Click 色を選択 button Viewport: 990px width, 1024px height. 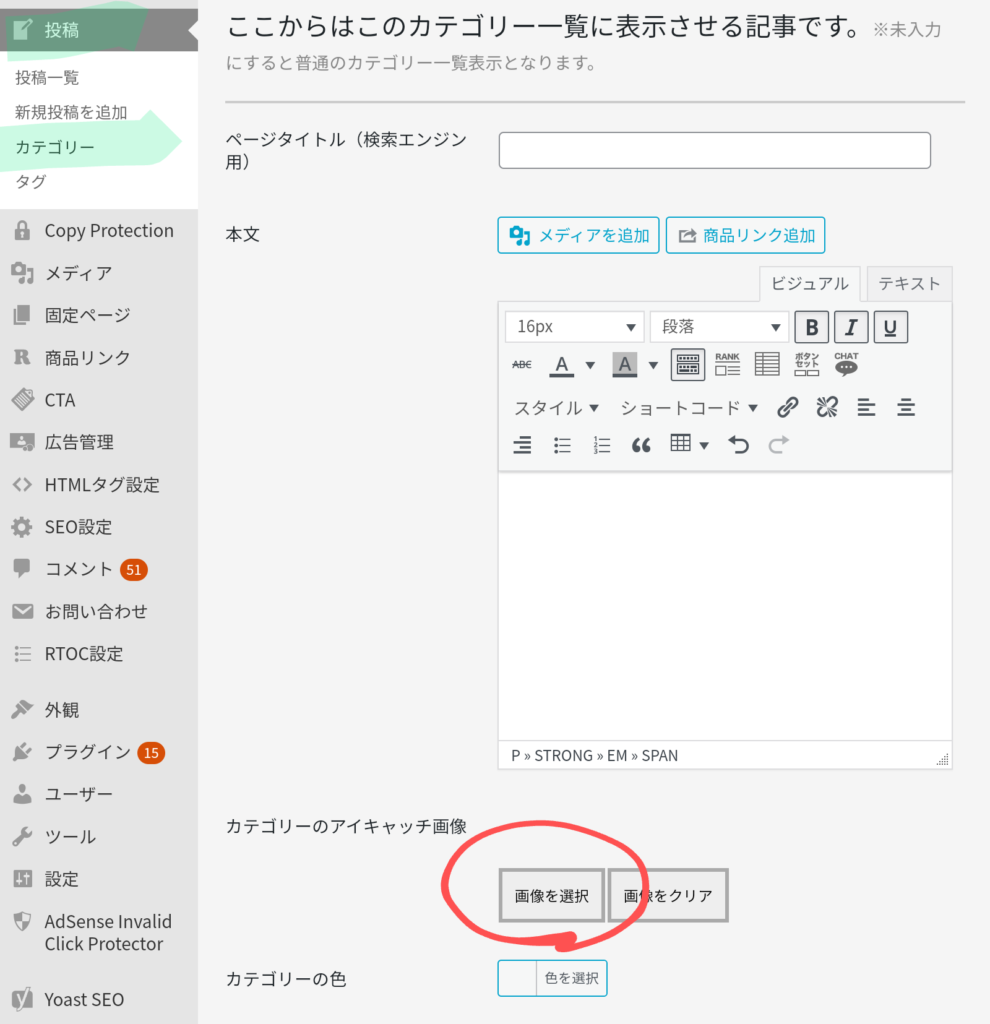click(571, 978)
